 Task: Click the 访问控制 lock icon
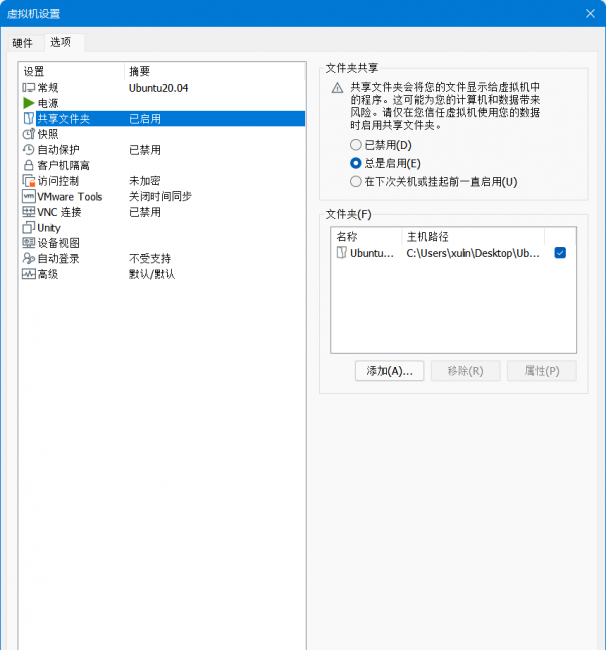[x=28, y=181]
